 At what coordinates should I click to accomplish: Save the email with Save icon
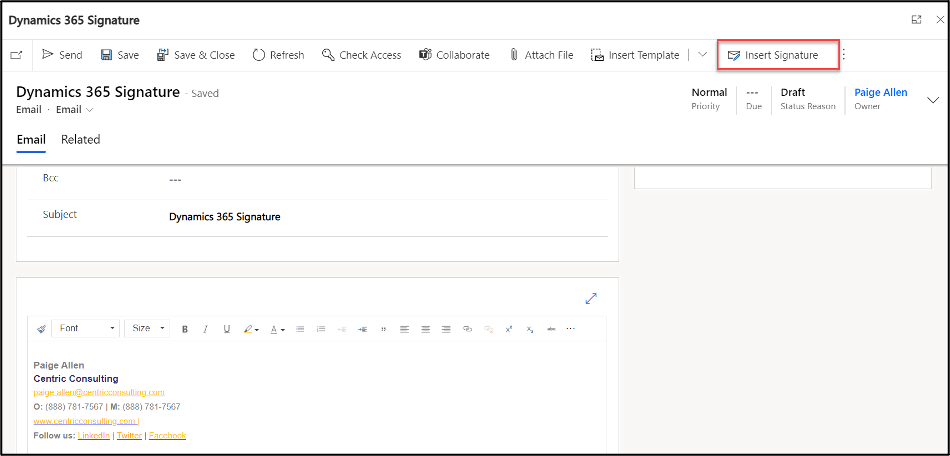[107, 55]
